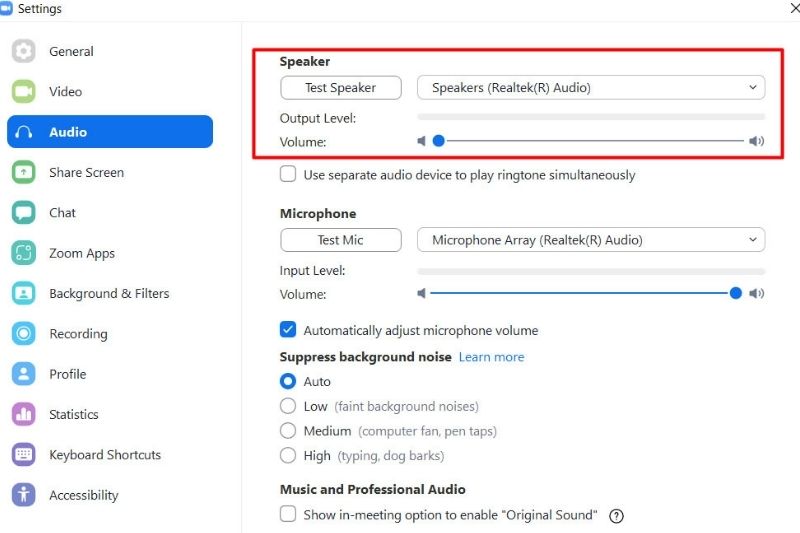Enable Show in-meeting Original Sound option

[x=288, y=515]
